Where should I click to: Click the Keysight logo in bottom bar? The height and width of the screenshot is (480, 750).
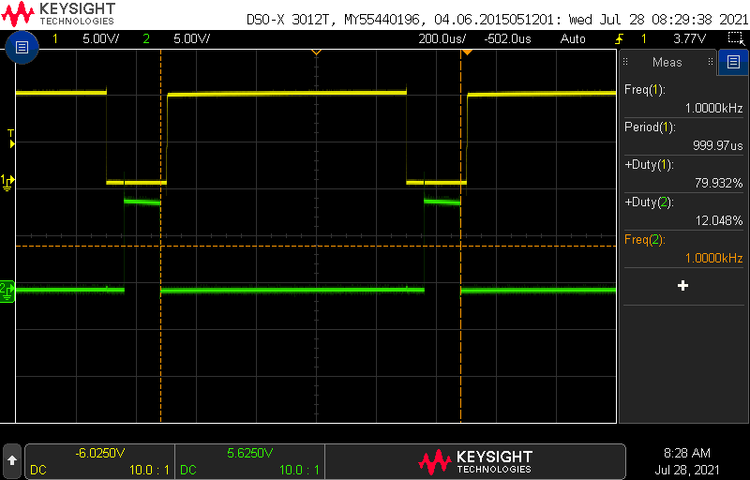pos(475,461)
